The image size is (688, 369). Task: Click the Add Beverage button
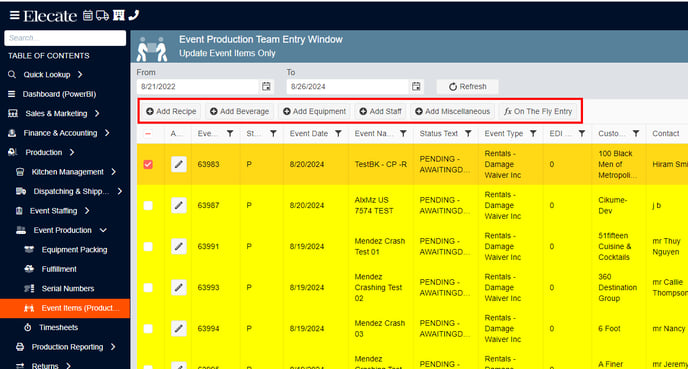coord(239,111)
